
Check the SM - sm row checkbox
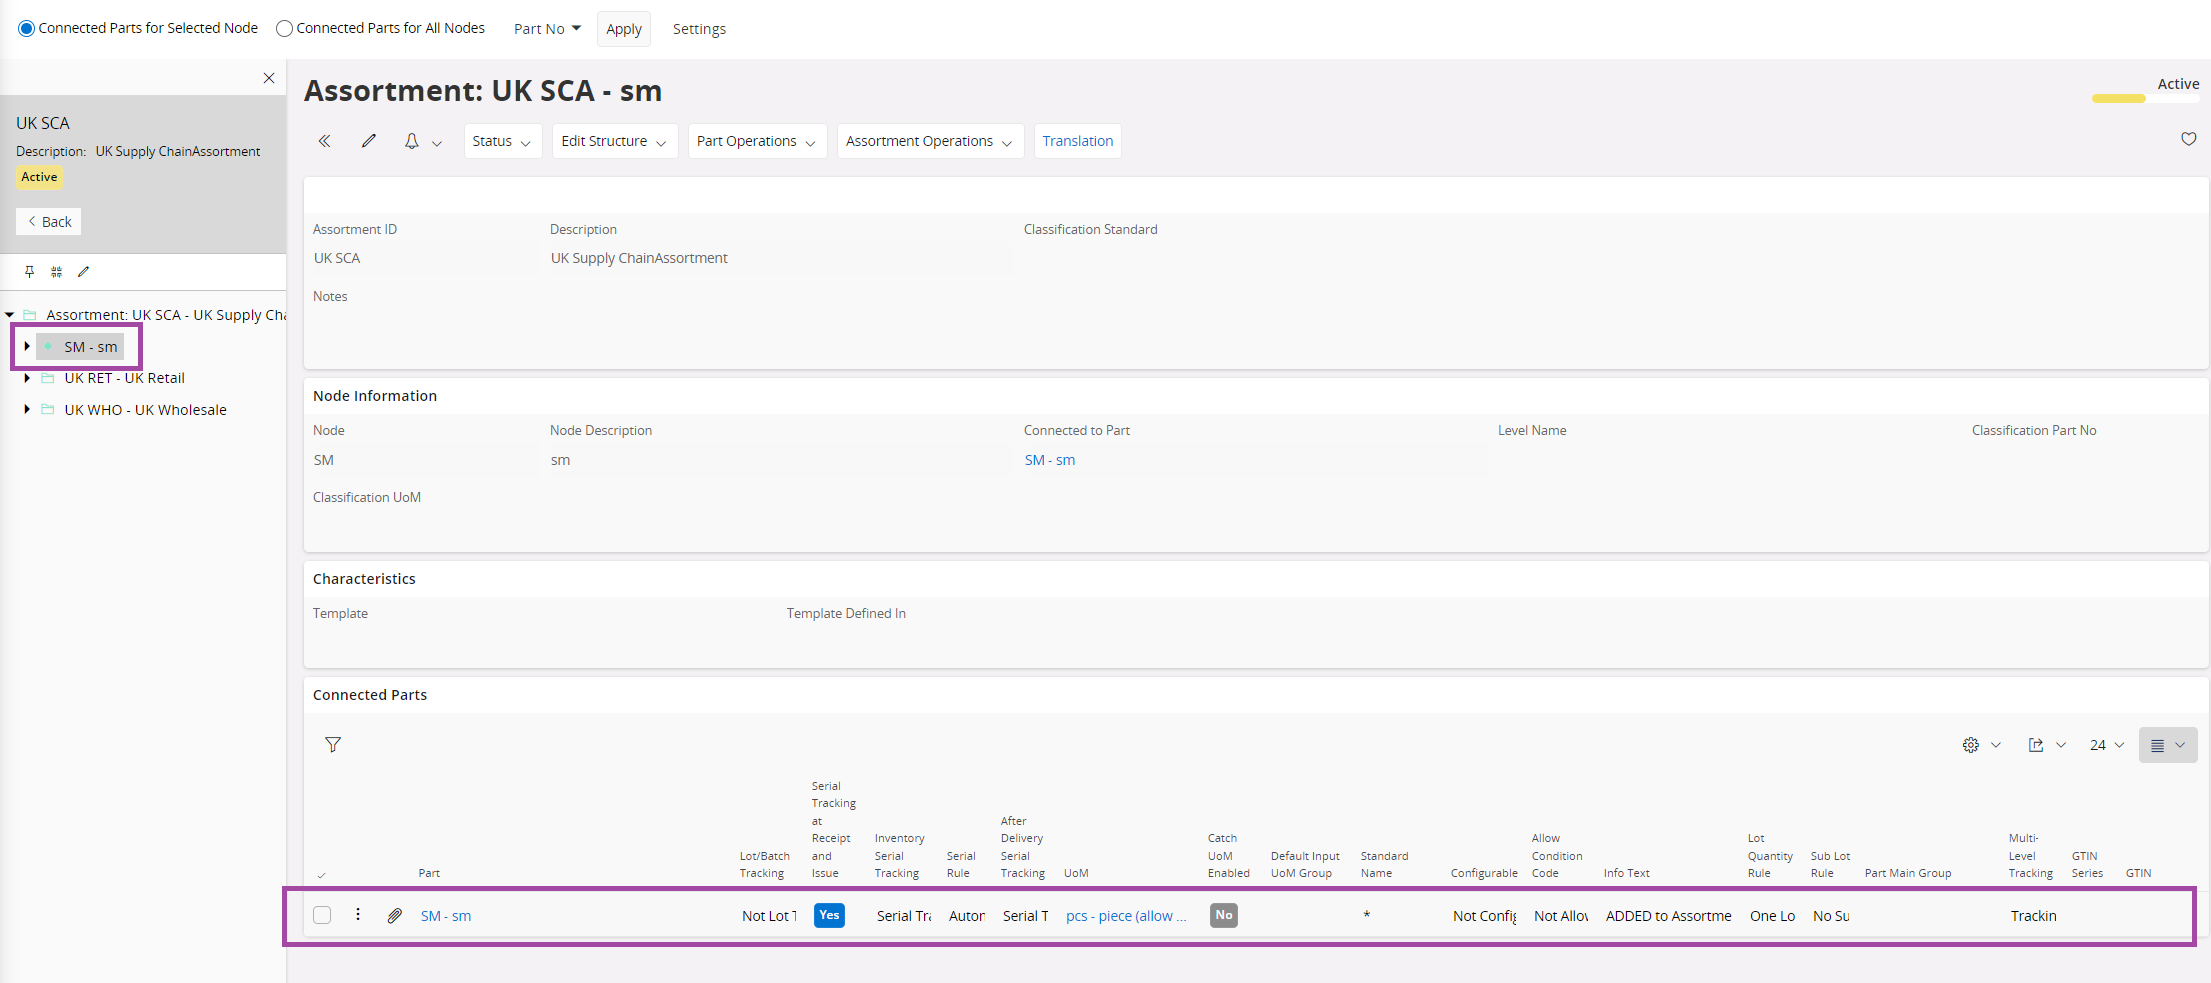322,915
